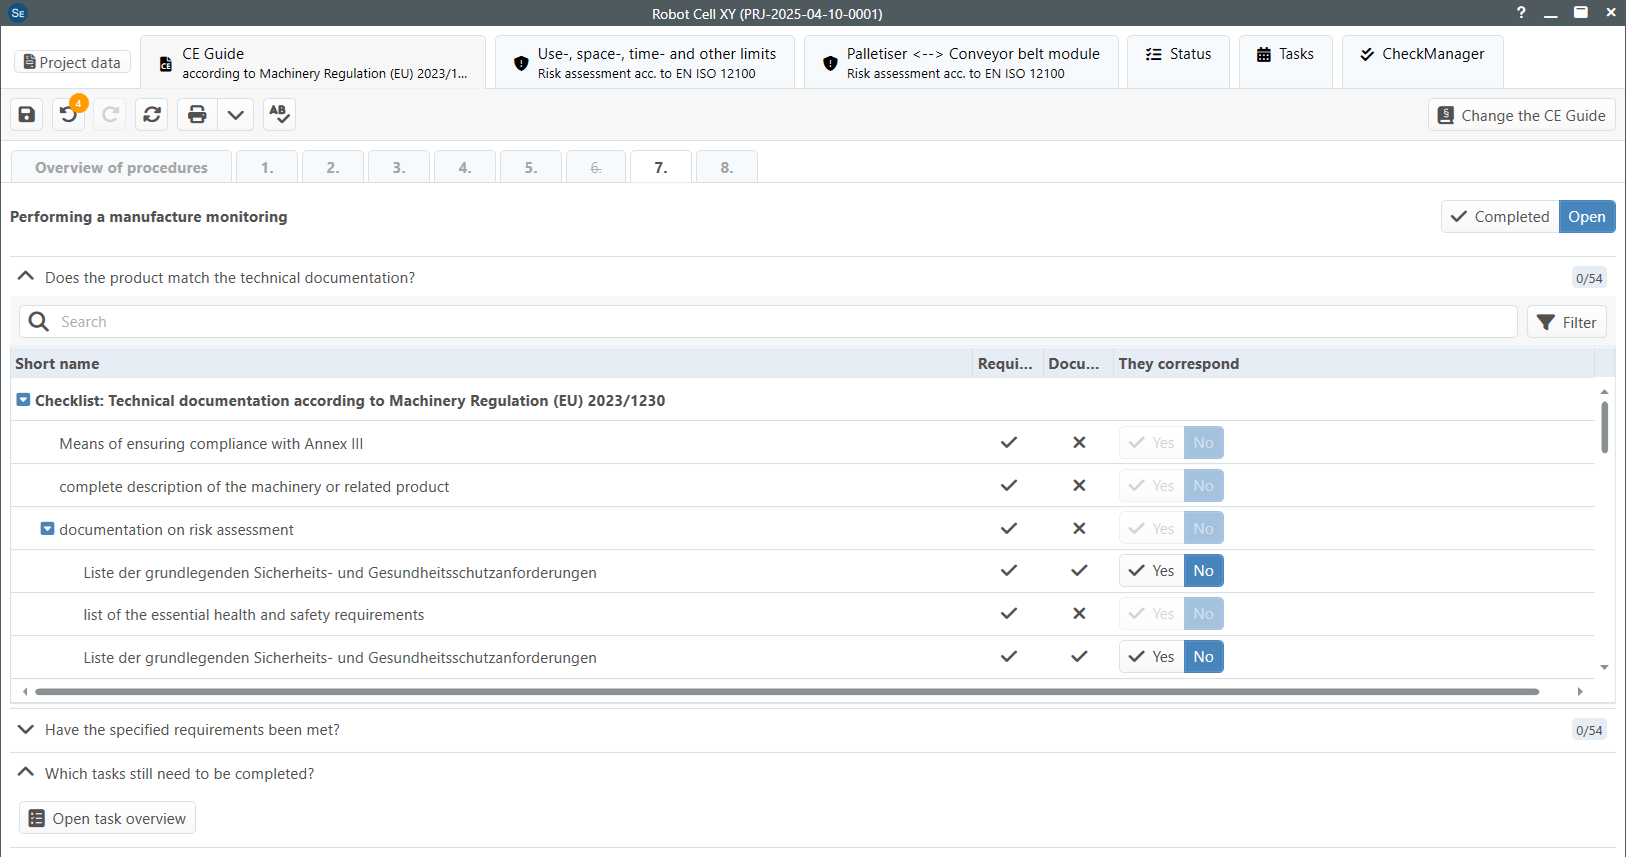1626x857 pixels.
Task: Set the procedure step status to Open
Action: point(1587,217)
